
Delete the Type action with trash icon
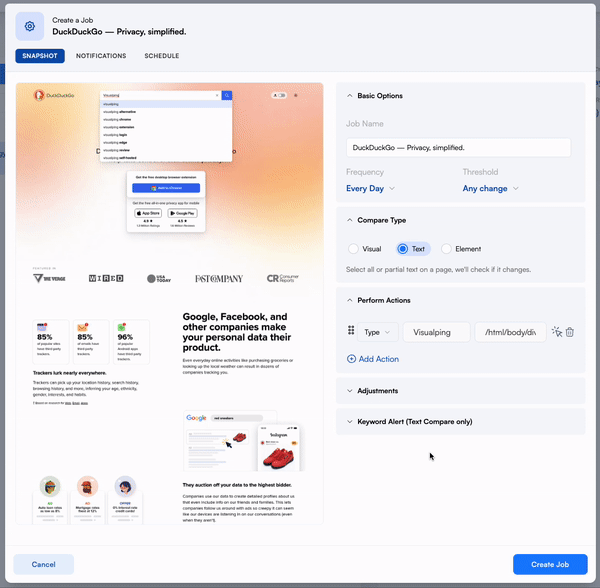pos(570,332)
